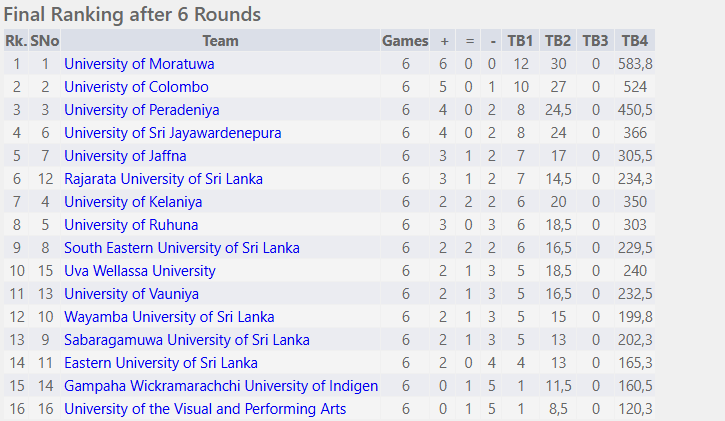Click the Team column header
This screenshot has width=725, height=421.
[221, 41]
